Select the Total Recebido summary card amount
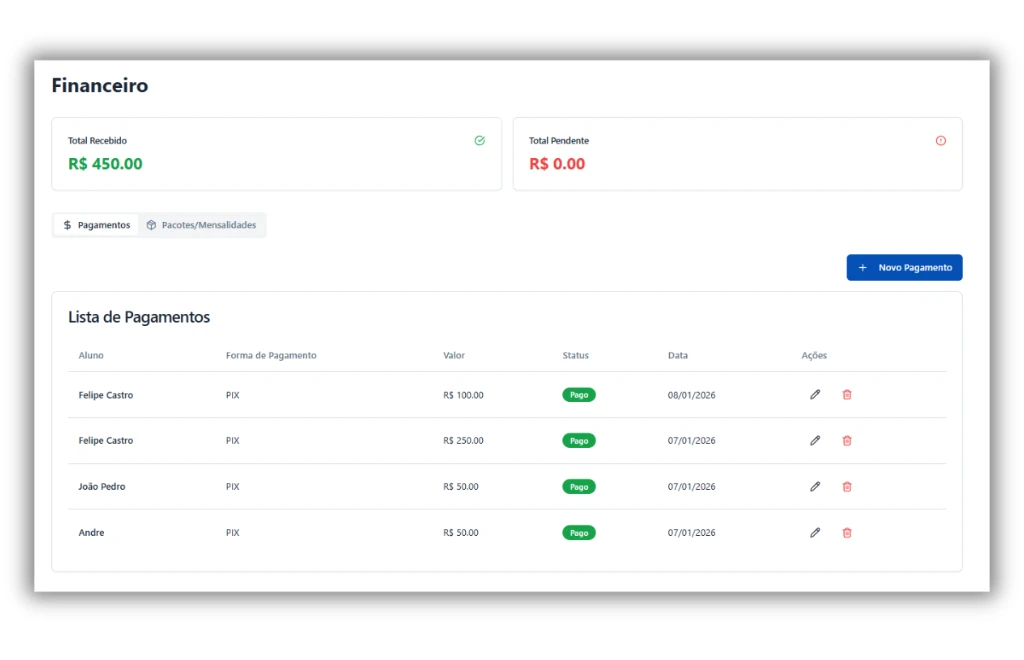The width and height of the screenshot is (1024, 660). (105, 164)
